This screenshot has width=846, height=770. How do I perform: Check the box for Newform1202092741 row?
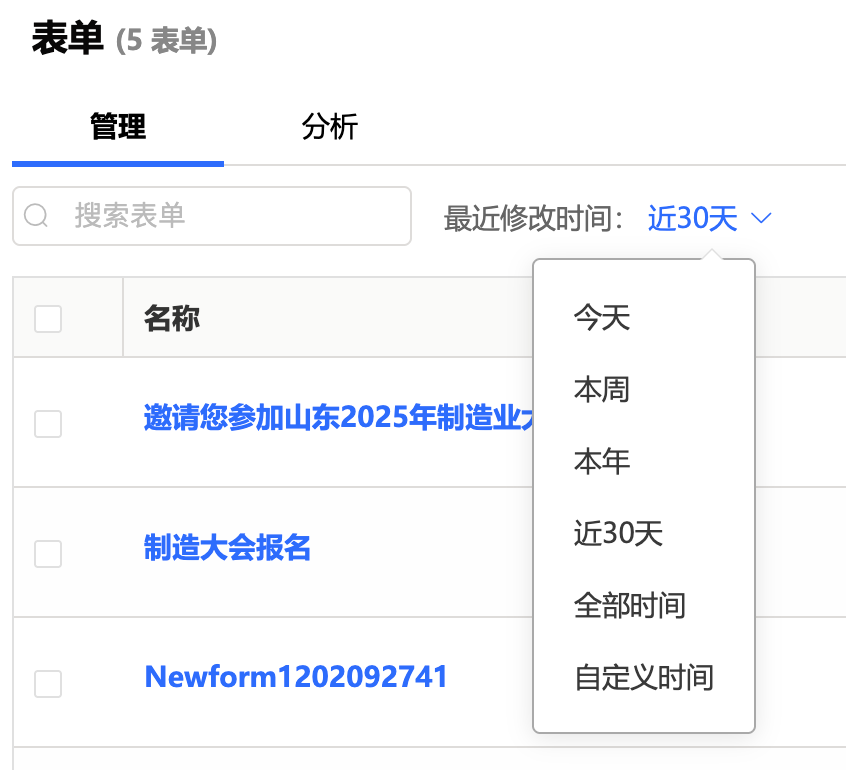[48, 683]
